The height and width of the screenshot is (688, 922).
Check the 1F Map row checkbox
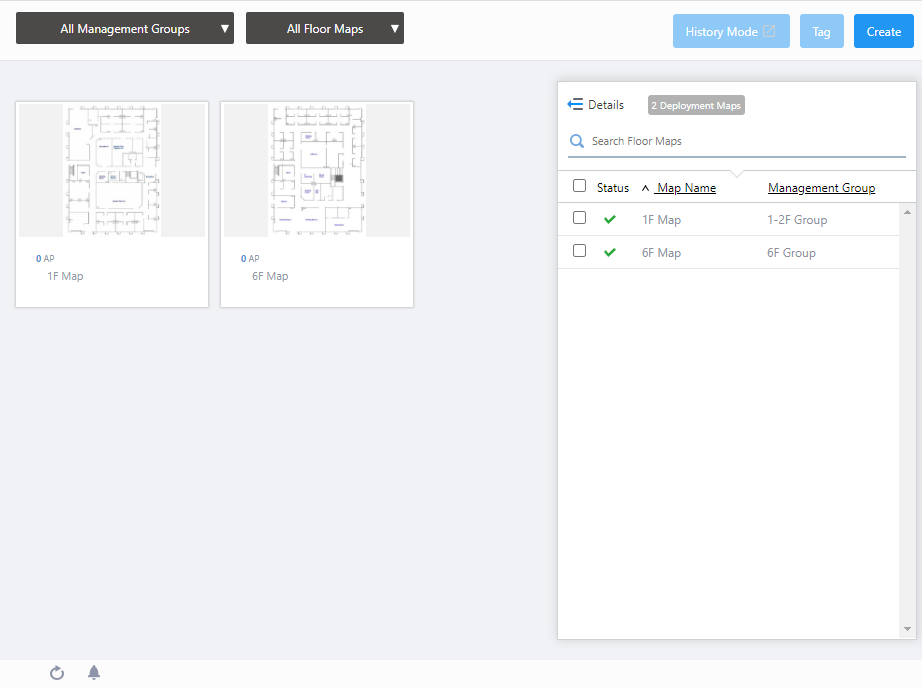click(579, 218)
